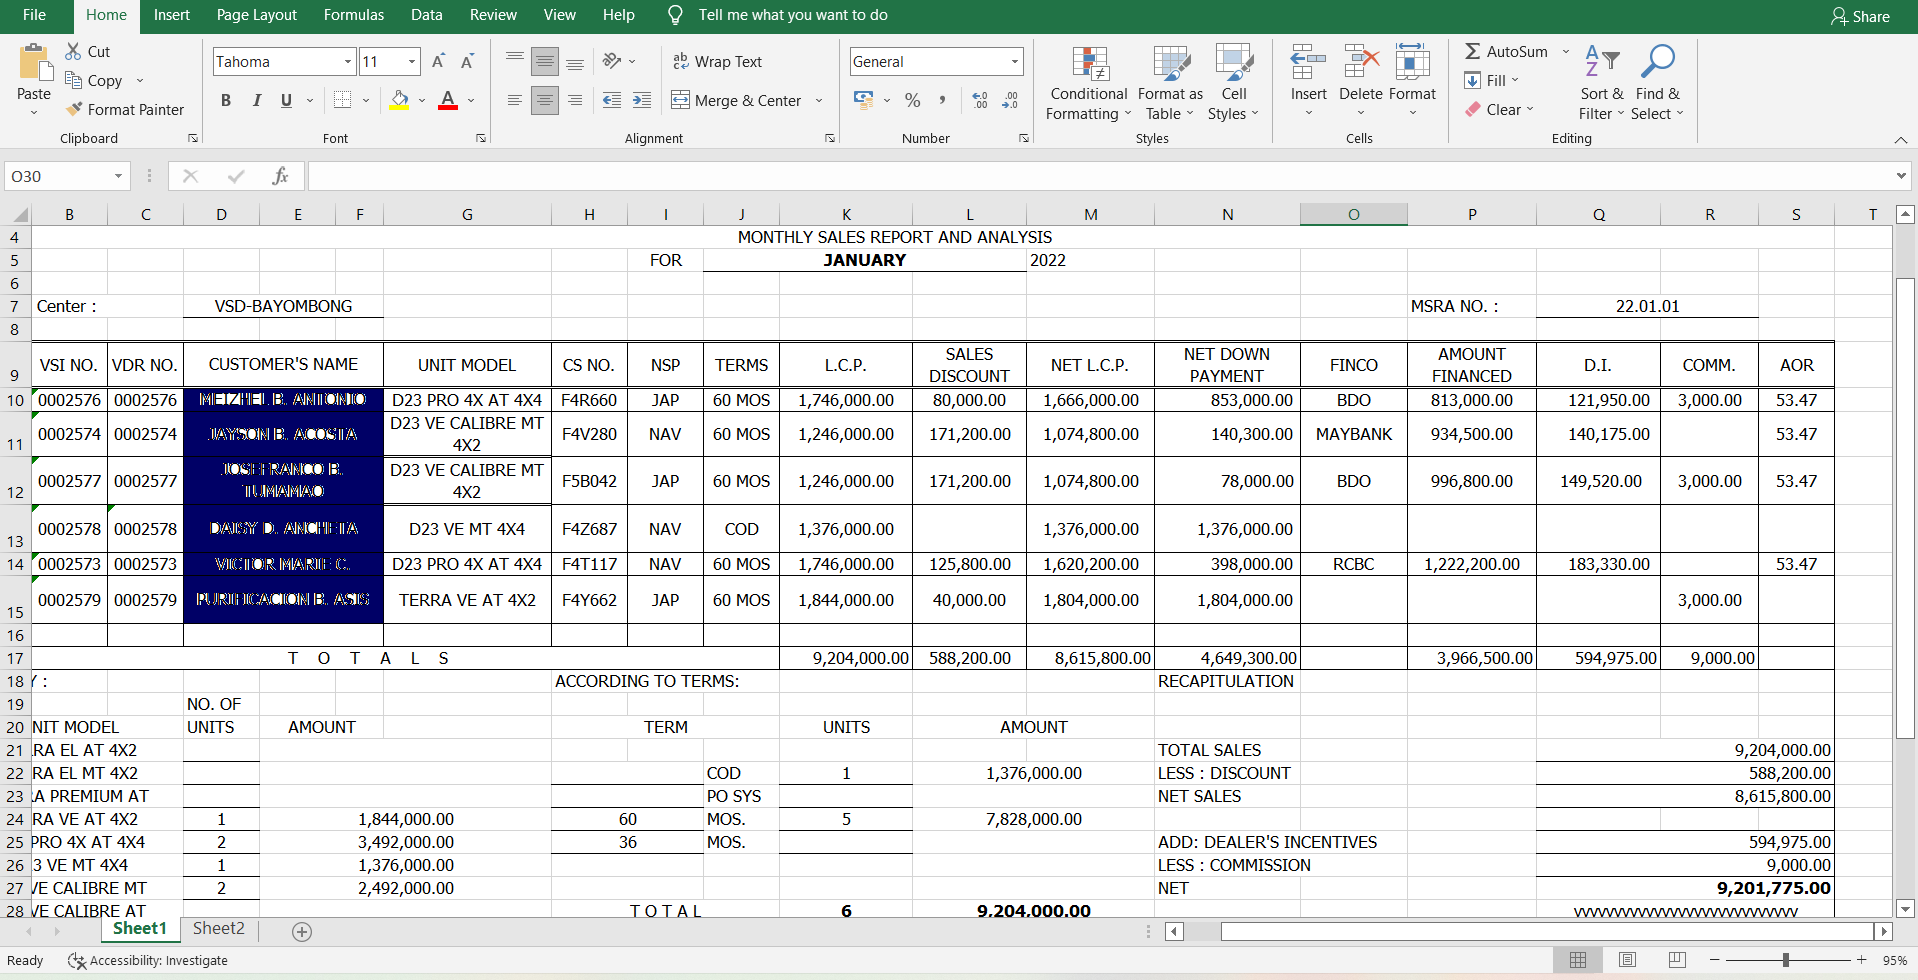The height and width of the screenshot is (980, 1918).
Task: Click the Cut scissors icon
Action: [x=73, y=51]
